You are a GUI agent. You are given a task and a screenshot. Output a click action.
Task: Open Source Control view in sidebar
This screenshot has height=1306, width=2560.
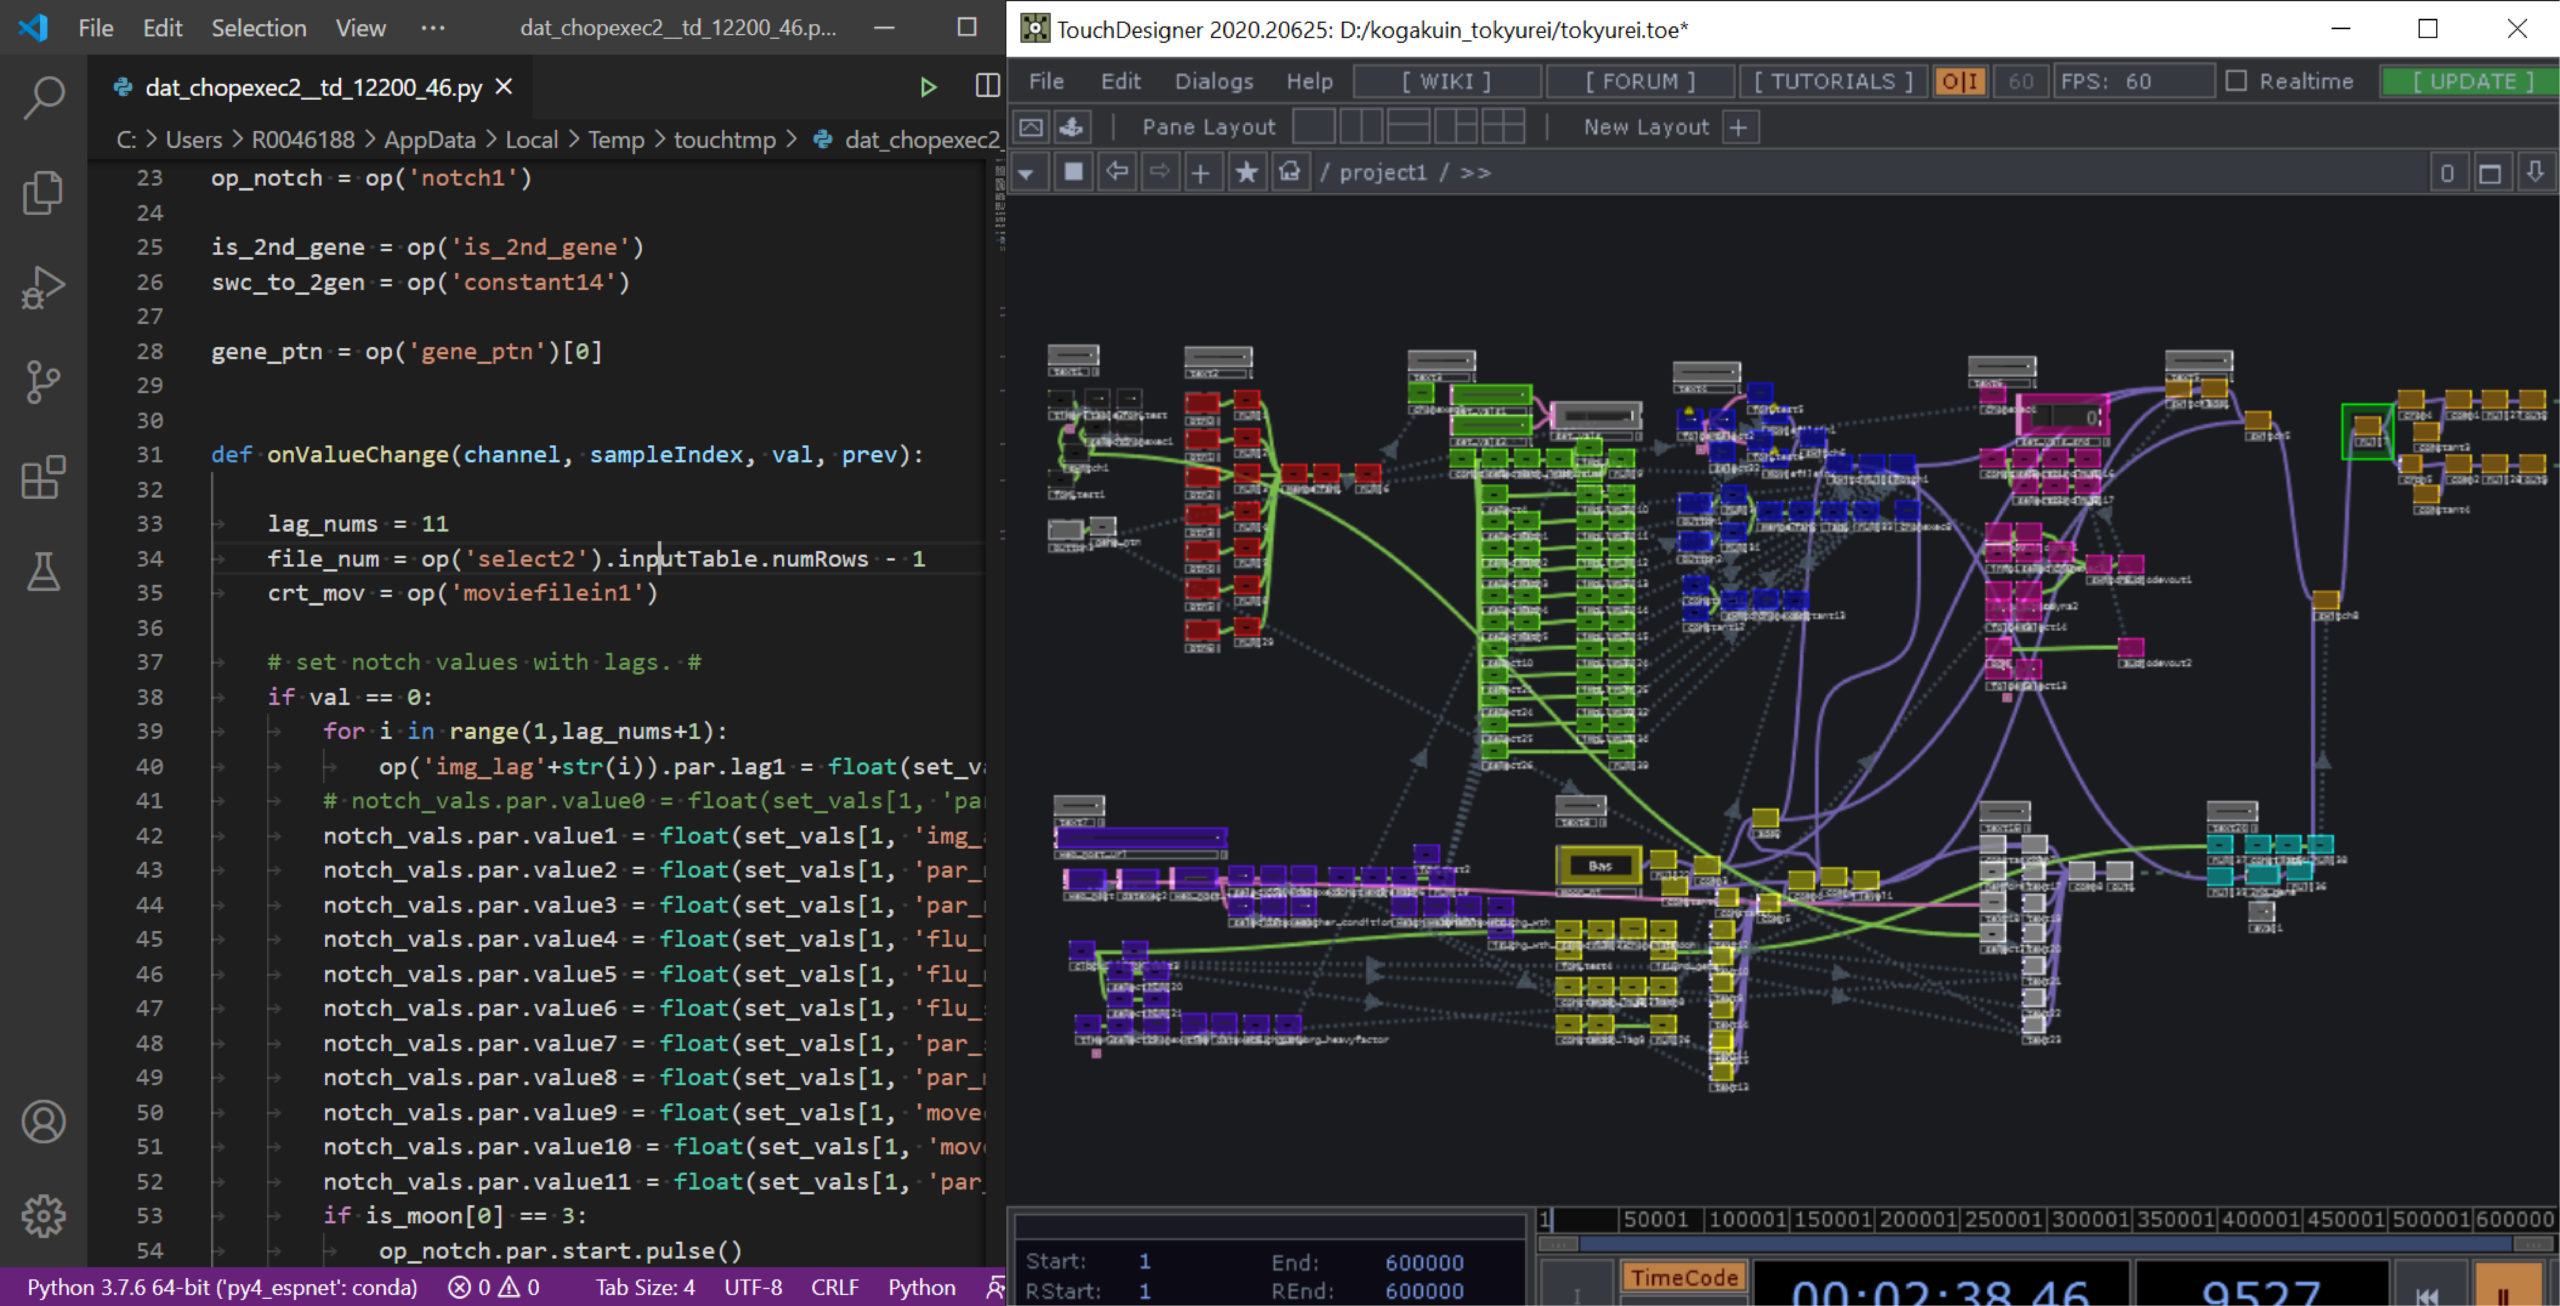43,382
